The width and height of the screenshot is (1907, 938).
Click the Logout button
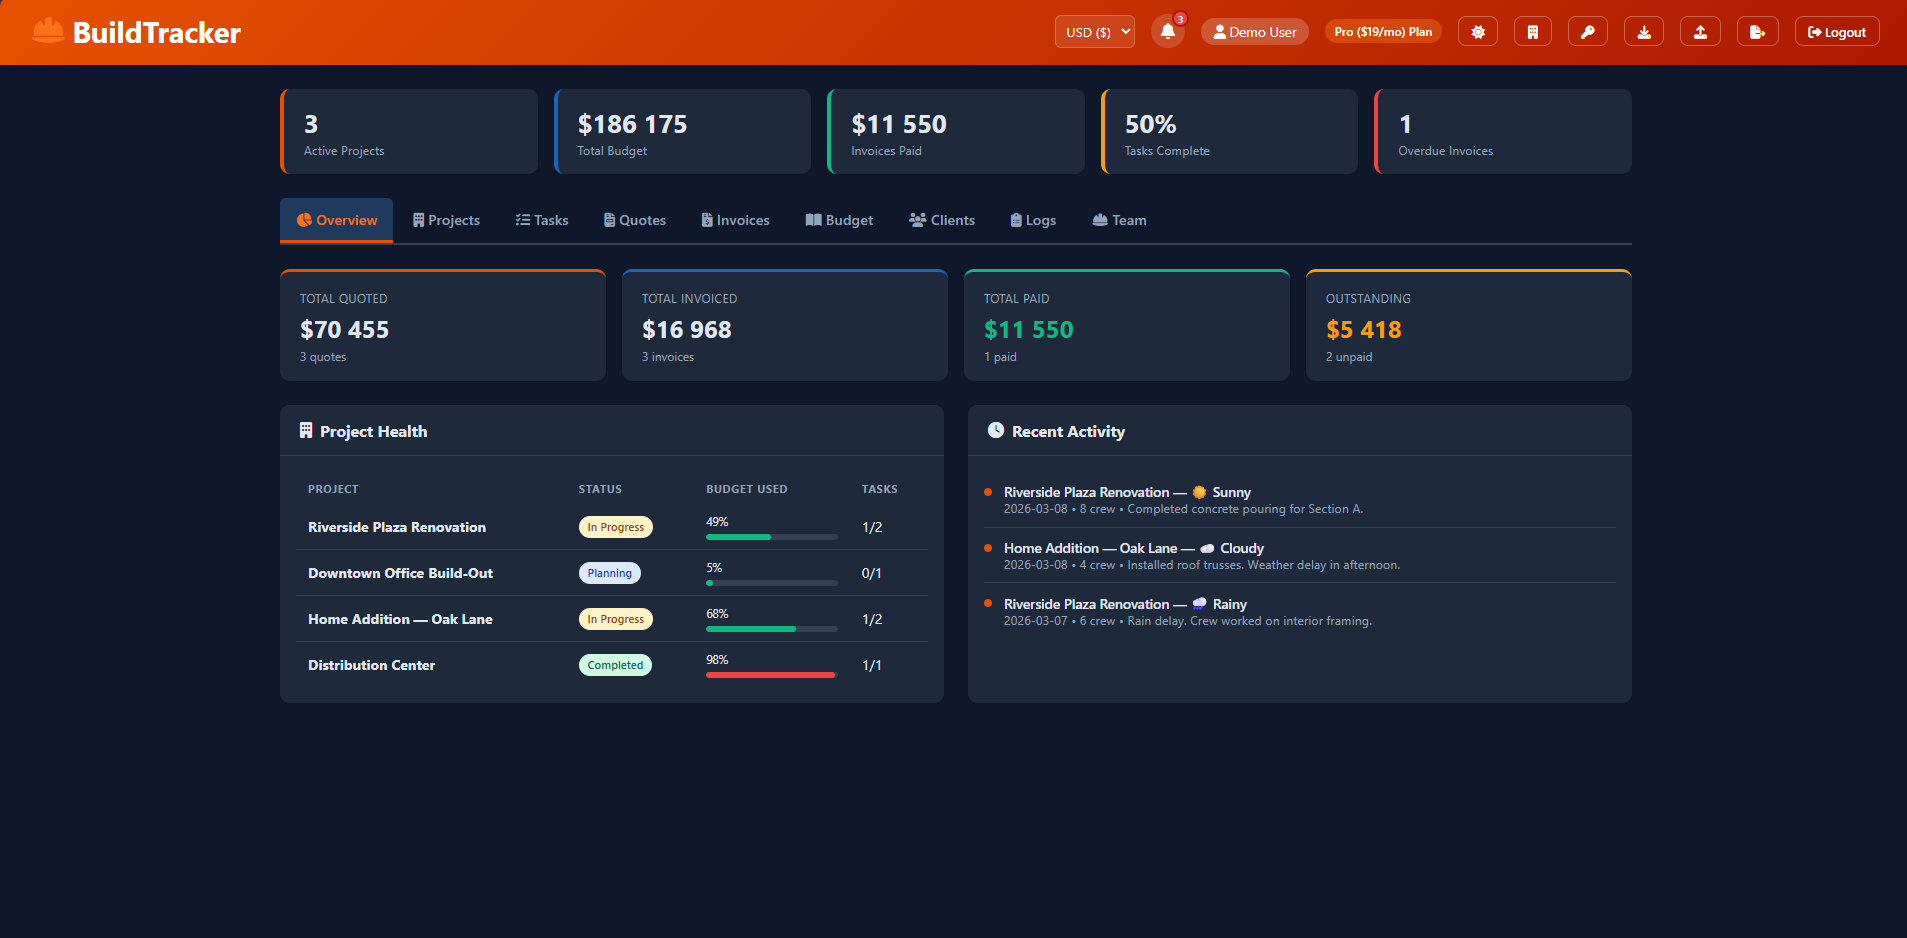coord(1836,31)
